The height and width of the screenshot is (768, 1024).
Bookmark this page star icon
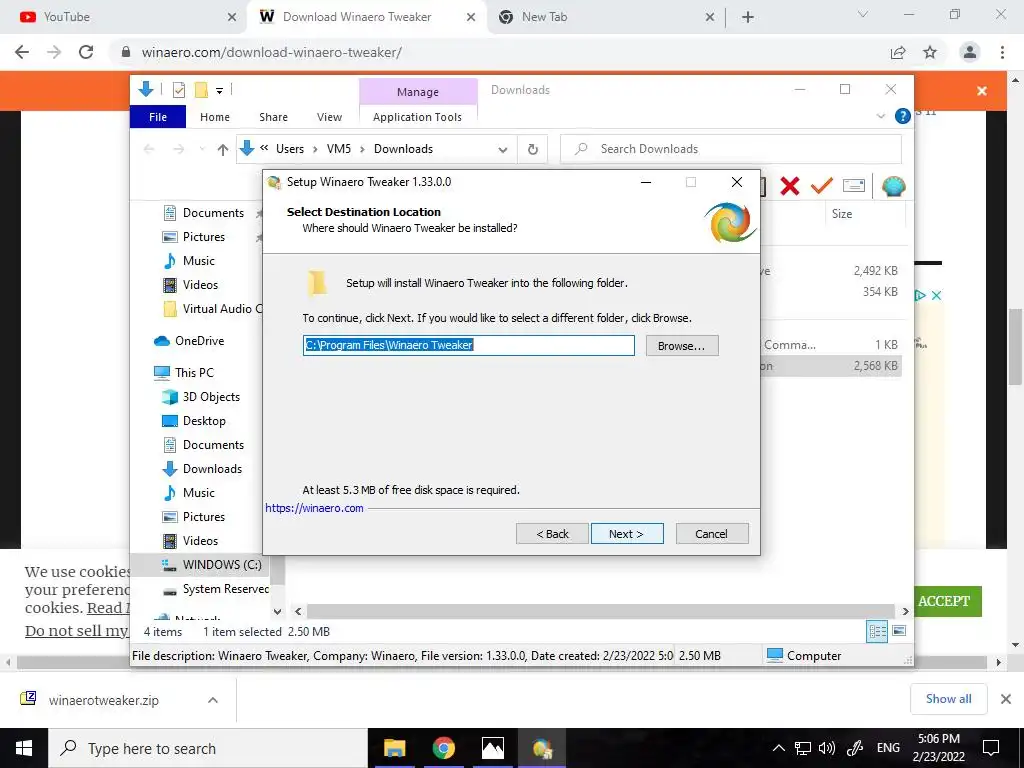pos(930,52)
